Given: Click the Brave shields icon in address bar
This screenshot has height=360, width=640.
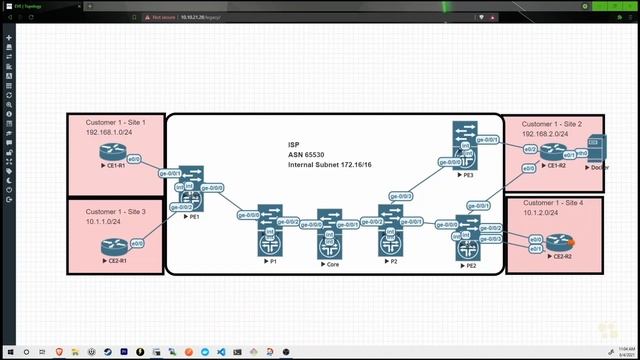Looking at the screenshot, I should [482, 18].
